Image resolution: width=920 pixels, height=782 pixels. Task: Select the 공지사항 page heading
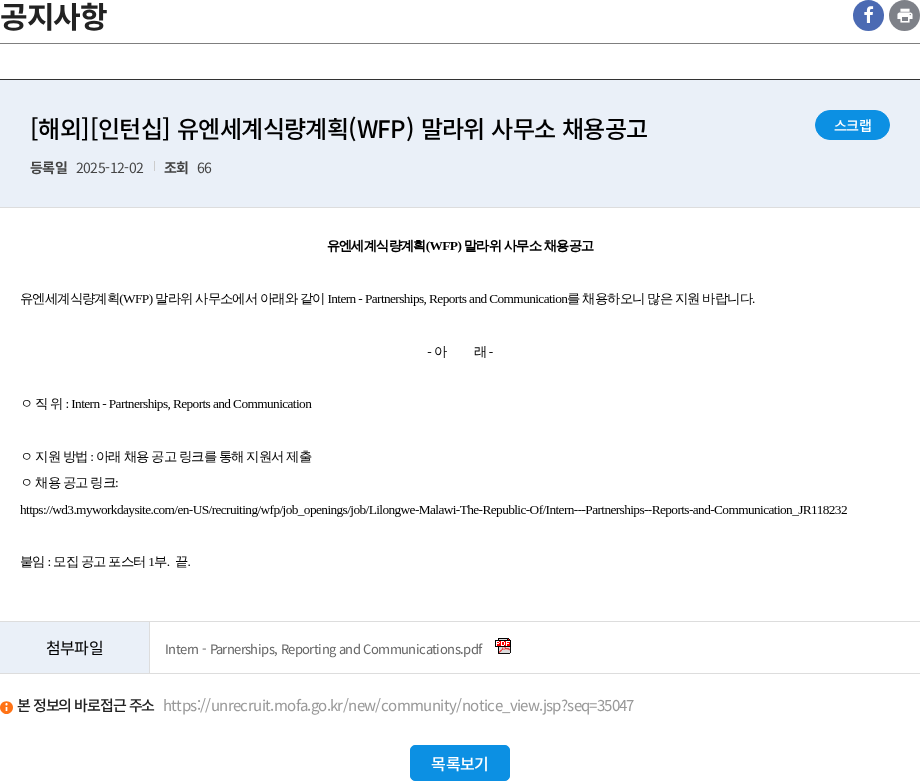(x=53, y=16)
